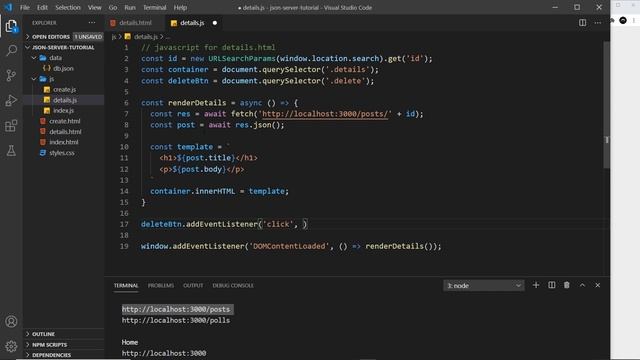Open the Source Control view
The width and height of the screenshot is (640, 360).
point(11,76)
